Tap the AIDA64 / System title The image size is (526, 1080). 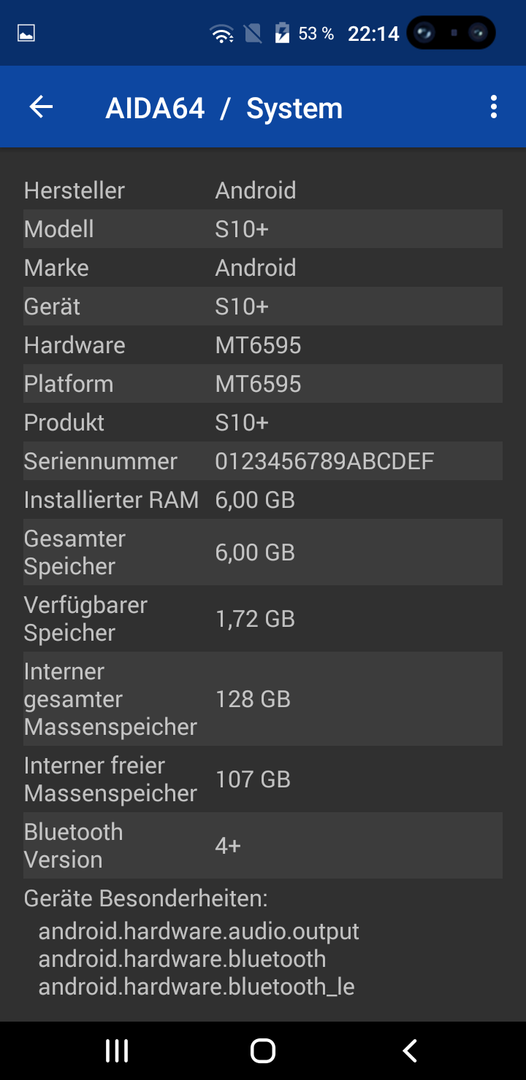coord(224,108)
